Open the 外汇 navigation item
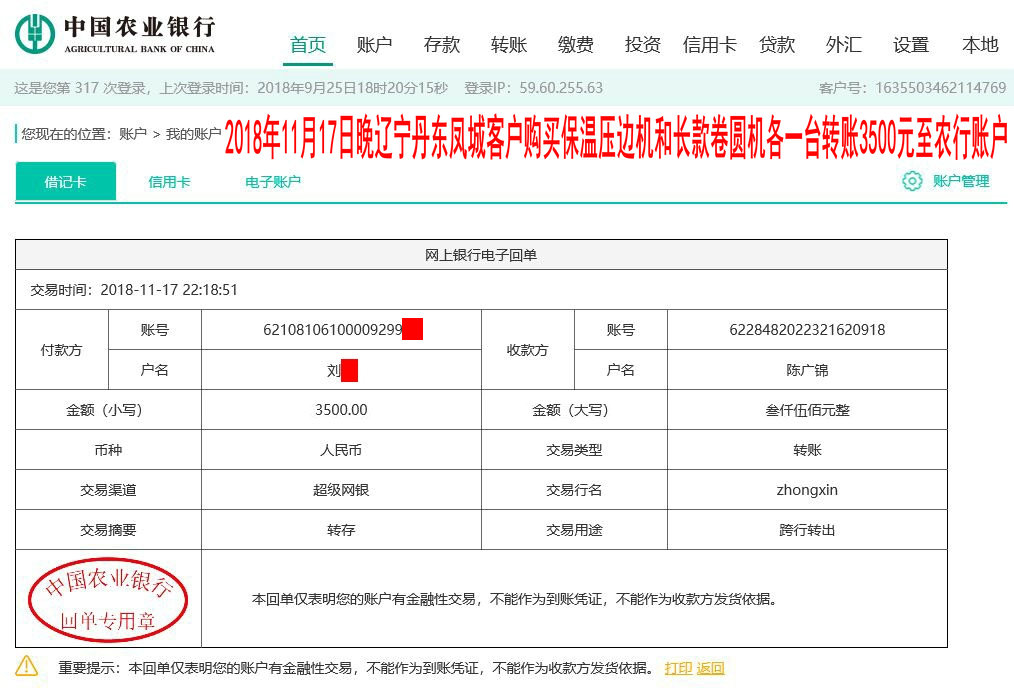 click(843, 44)
